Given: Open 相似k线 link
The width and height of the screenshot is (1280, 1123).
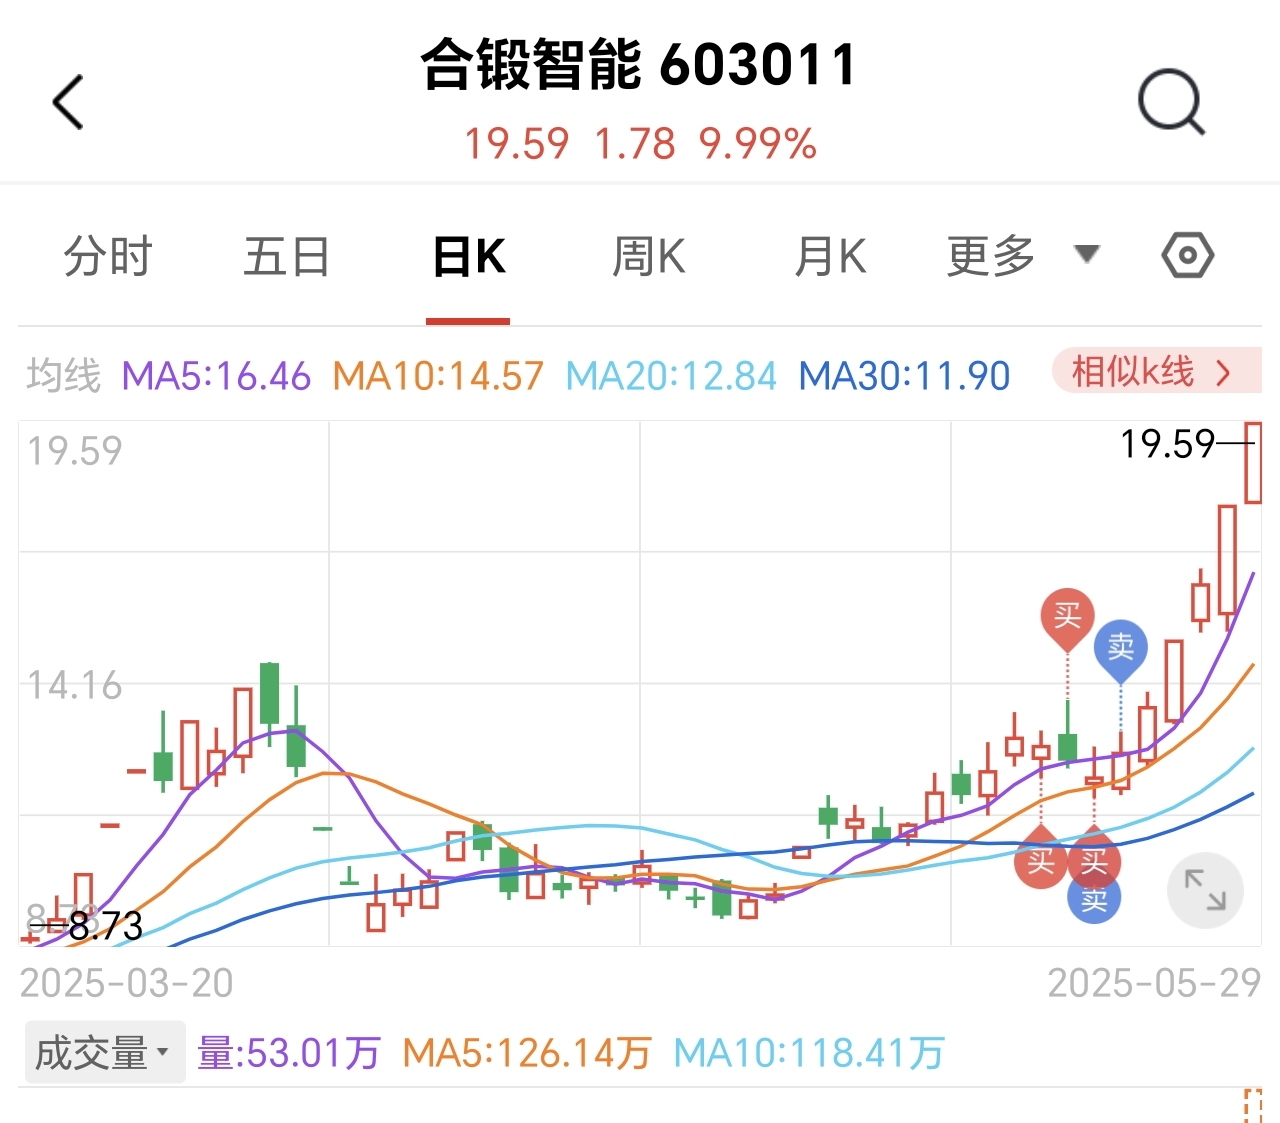Looking at the screenshot, I should point(1156,372).
